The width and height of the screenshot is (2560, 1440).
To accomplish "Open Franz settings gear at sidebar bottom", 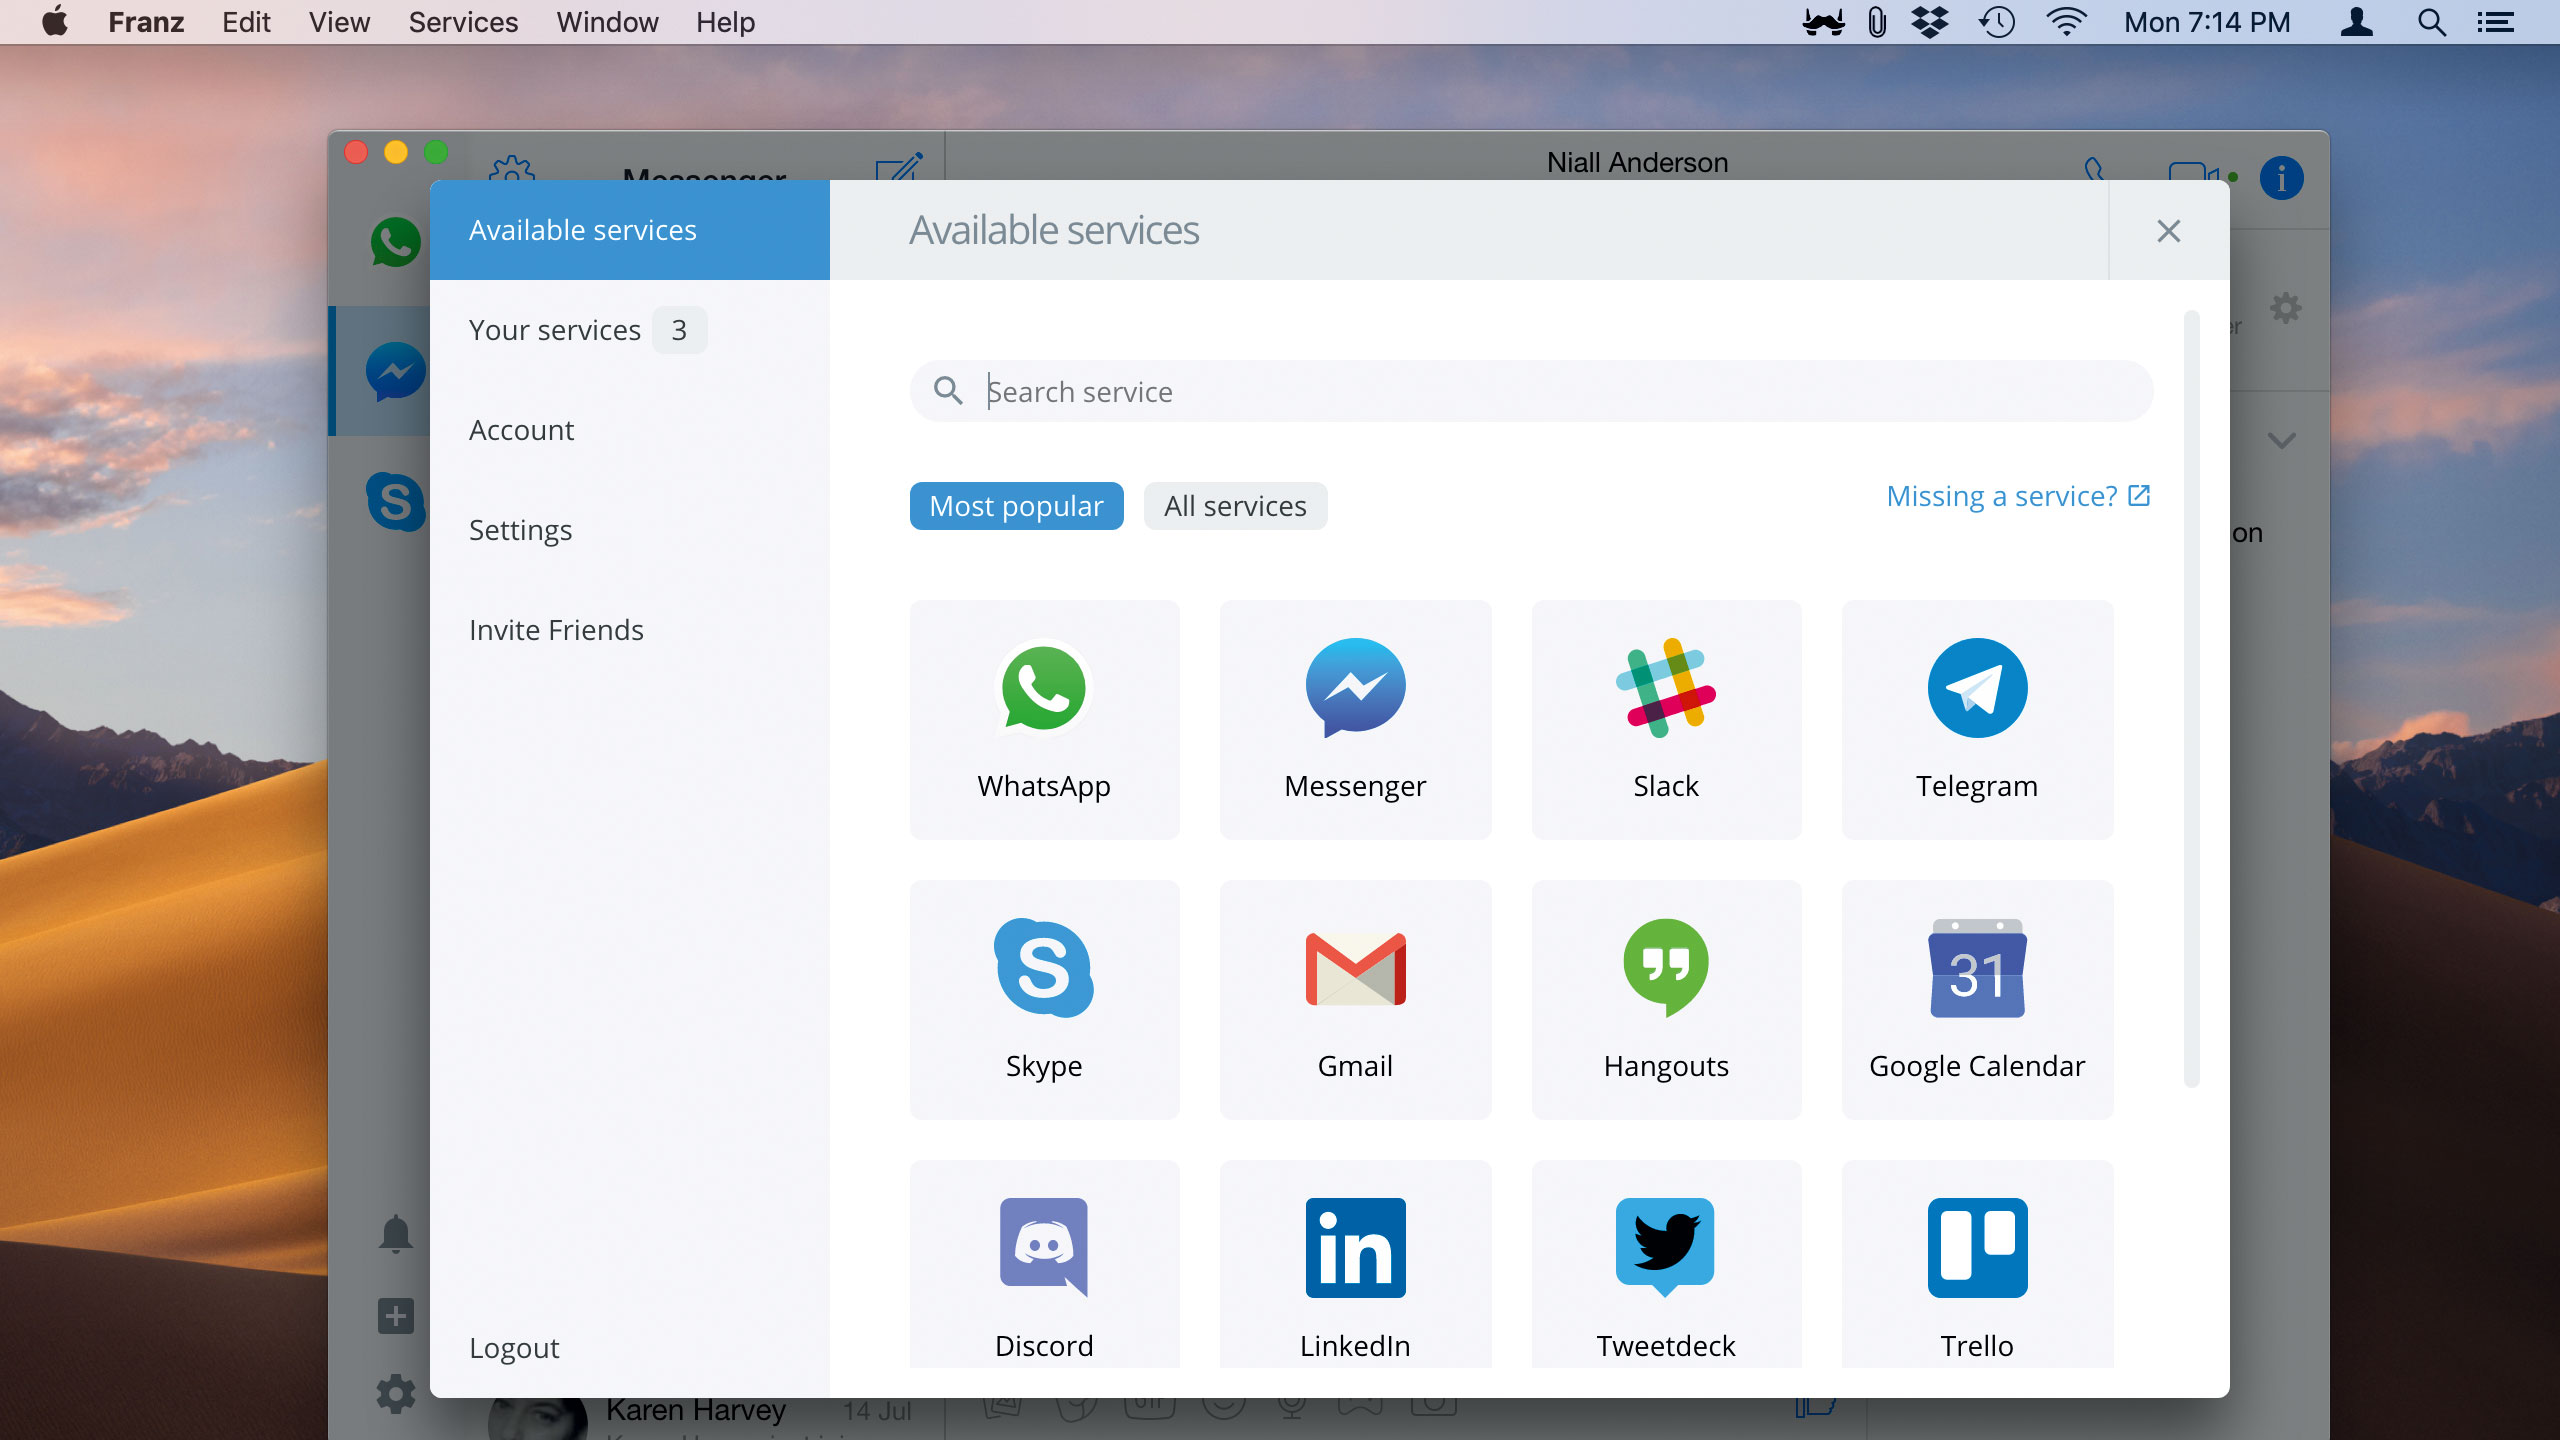I will [x=395, y=1393].
